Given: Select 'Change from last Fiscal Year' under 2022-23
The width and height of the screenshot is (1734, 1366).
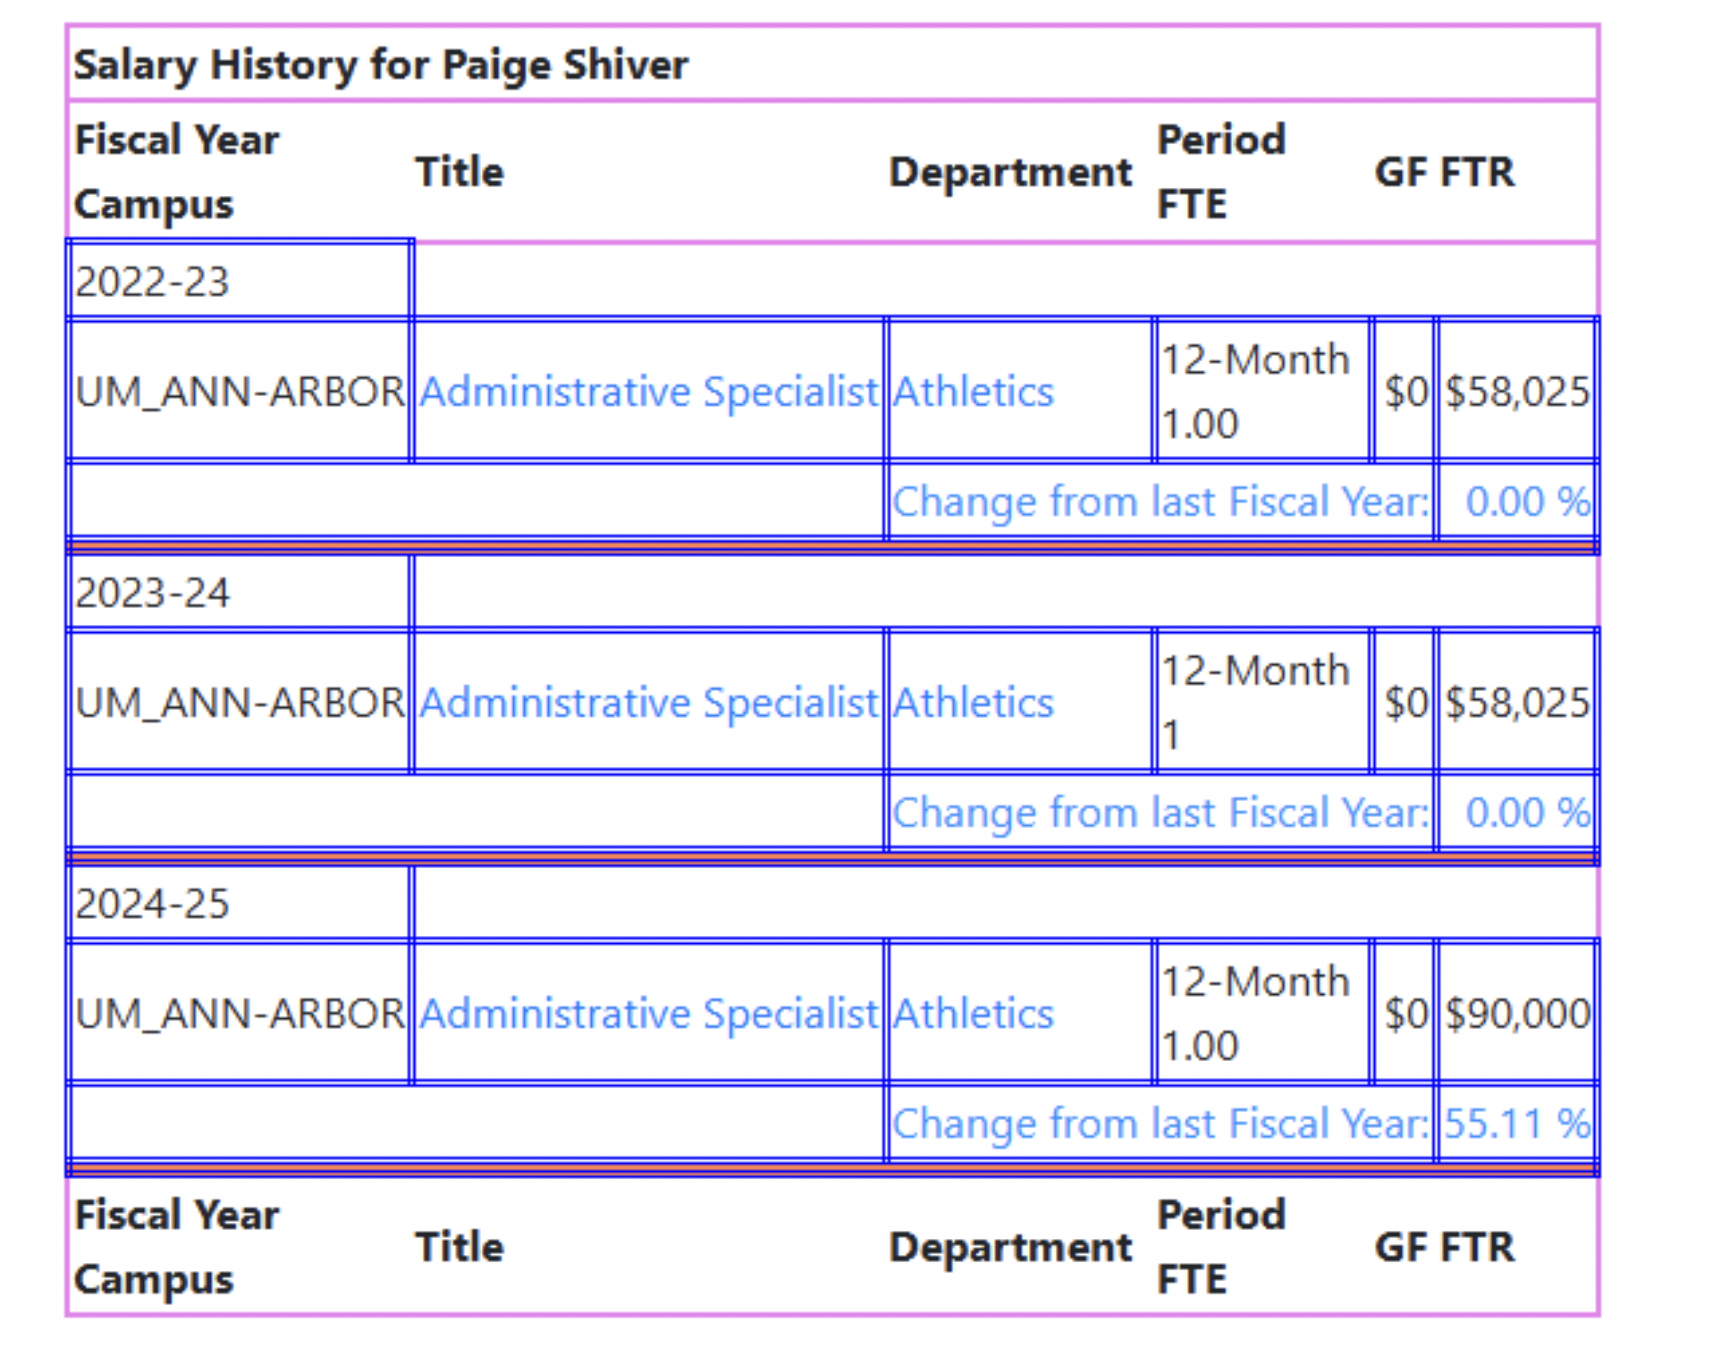Looking at the screenshot, I should click(1160, 501).
